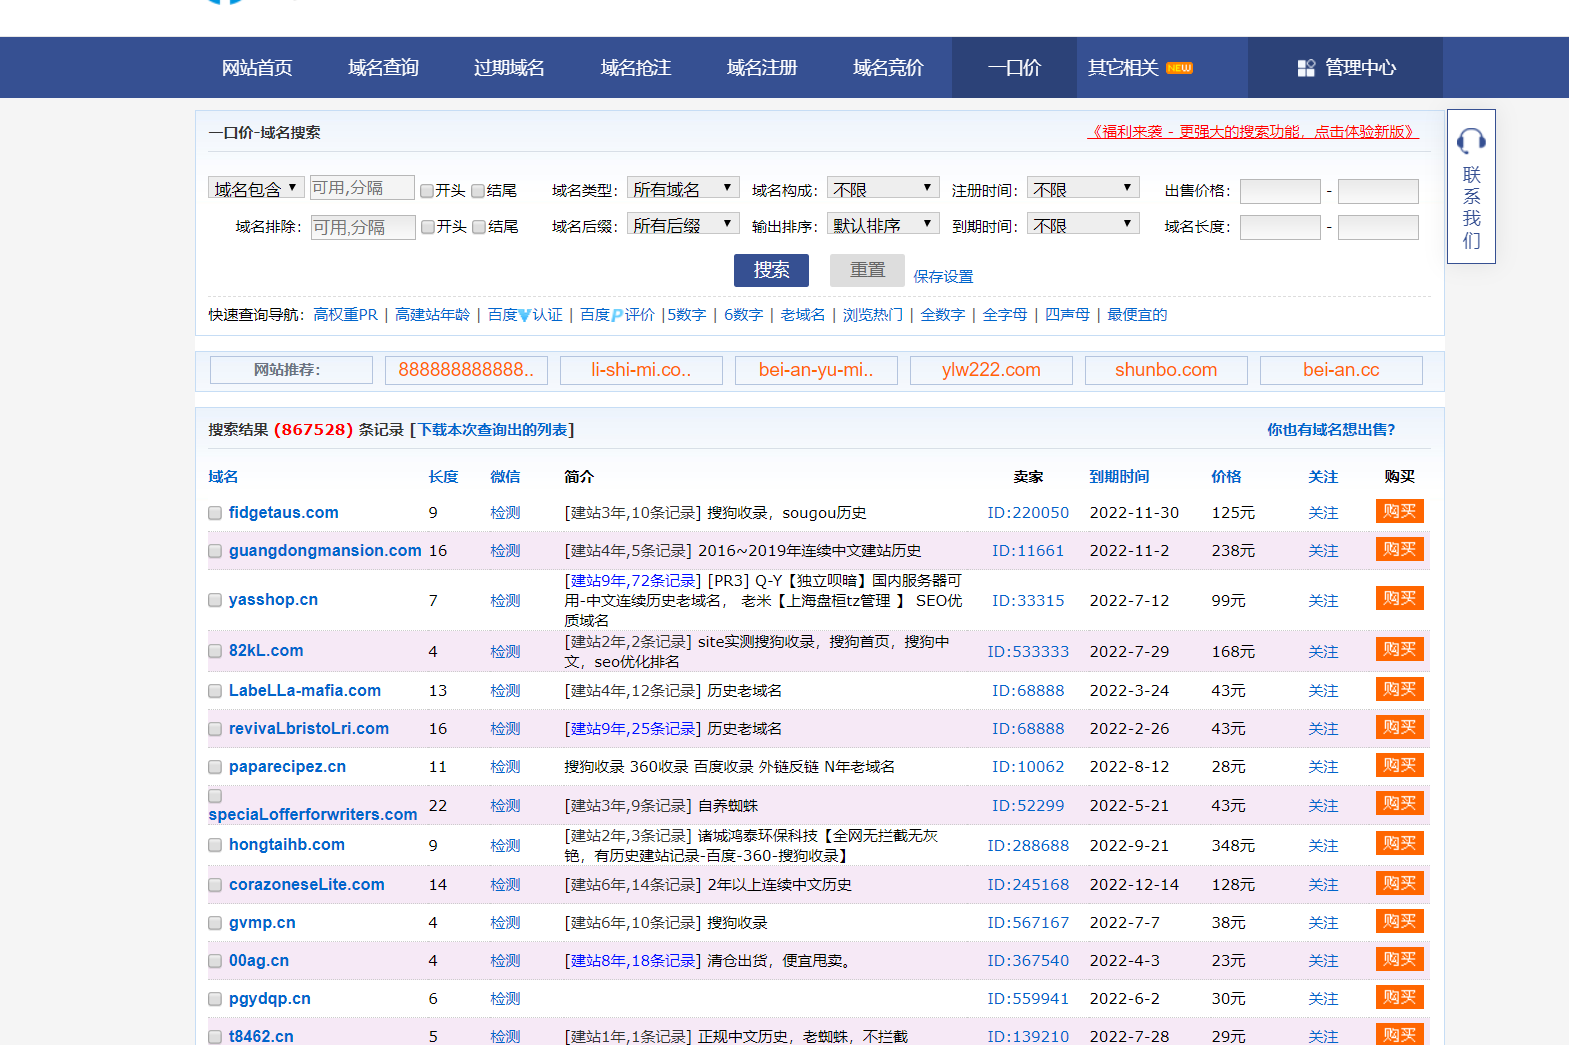Click the 购买 button for yasshop.cn
1569x1045 pixels.
pyautogui.click(x=1399, y=598)
